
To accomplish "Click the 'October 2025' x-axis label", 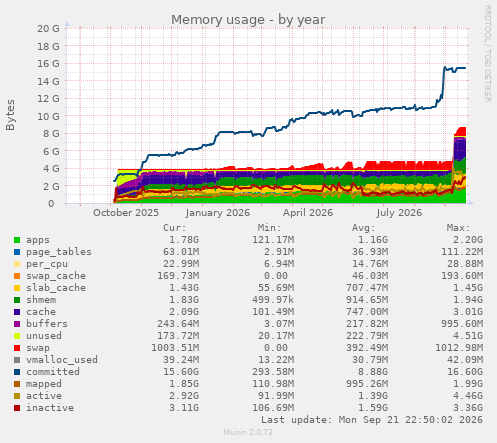I will (126, 213).
